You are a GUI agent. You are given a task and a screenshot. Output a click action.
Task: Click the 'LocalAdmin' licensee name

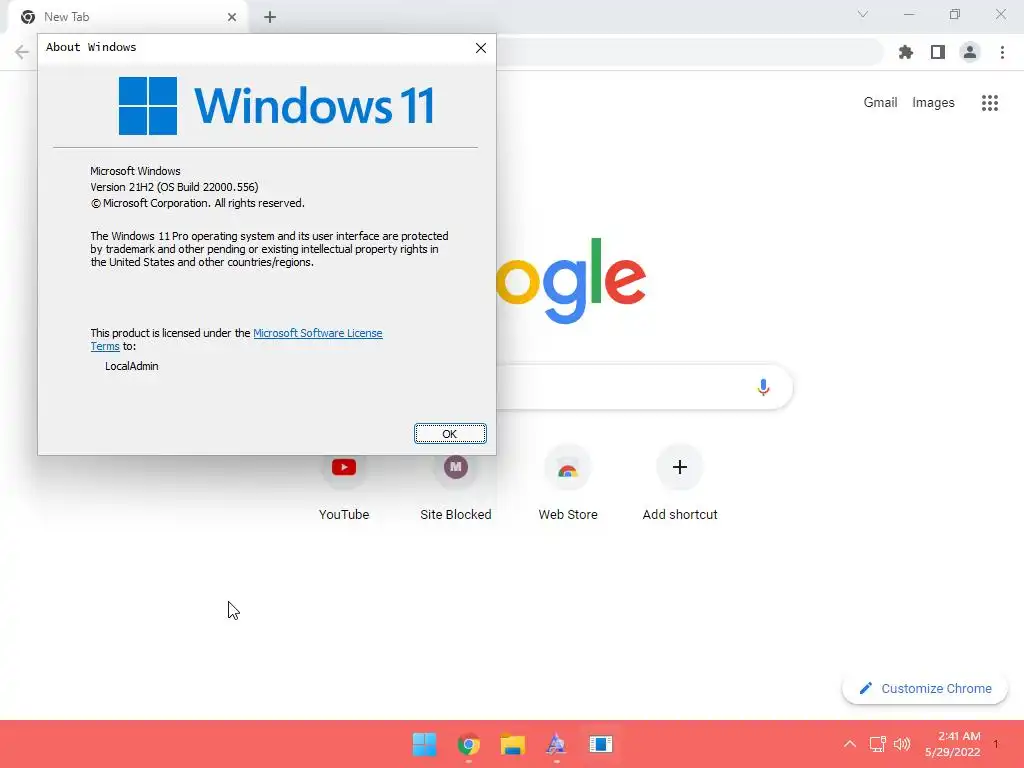click(132, 366)
